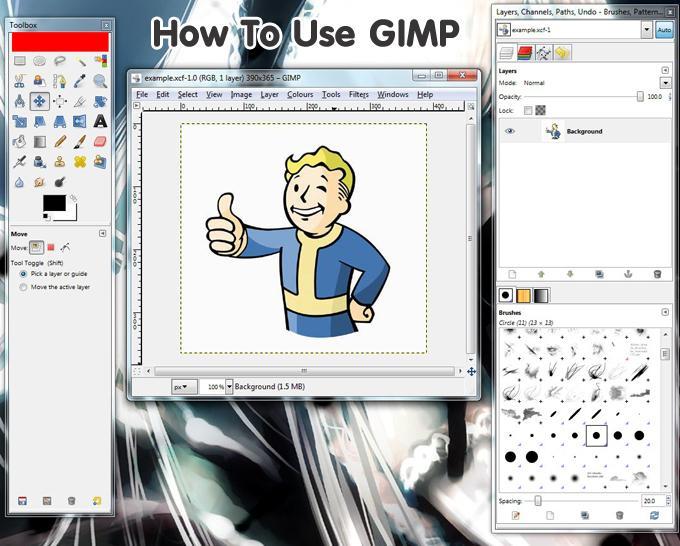Toggle the Auto button in Layers dock
This screenshot has height=546, width=680.
664,30
